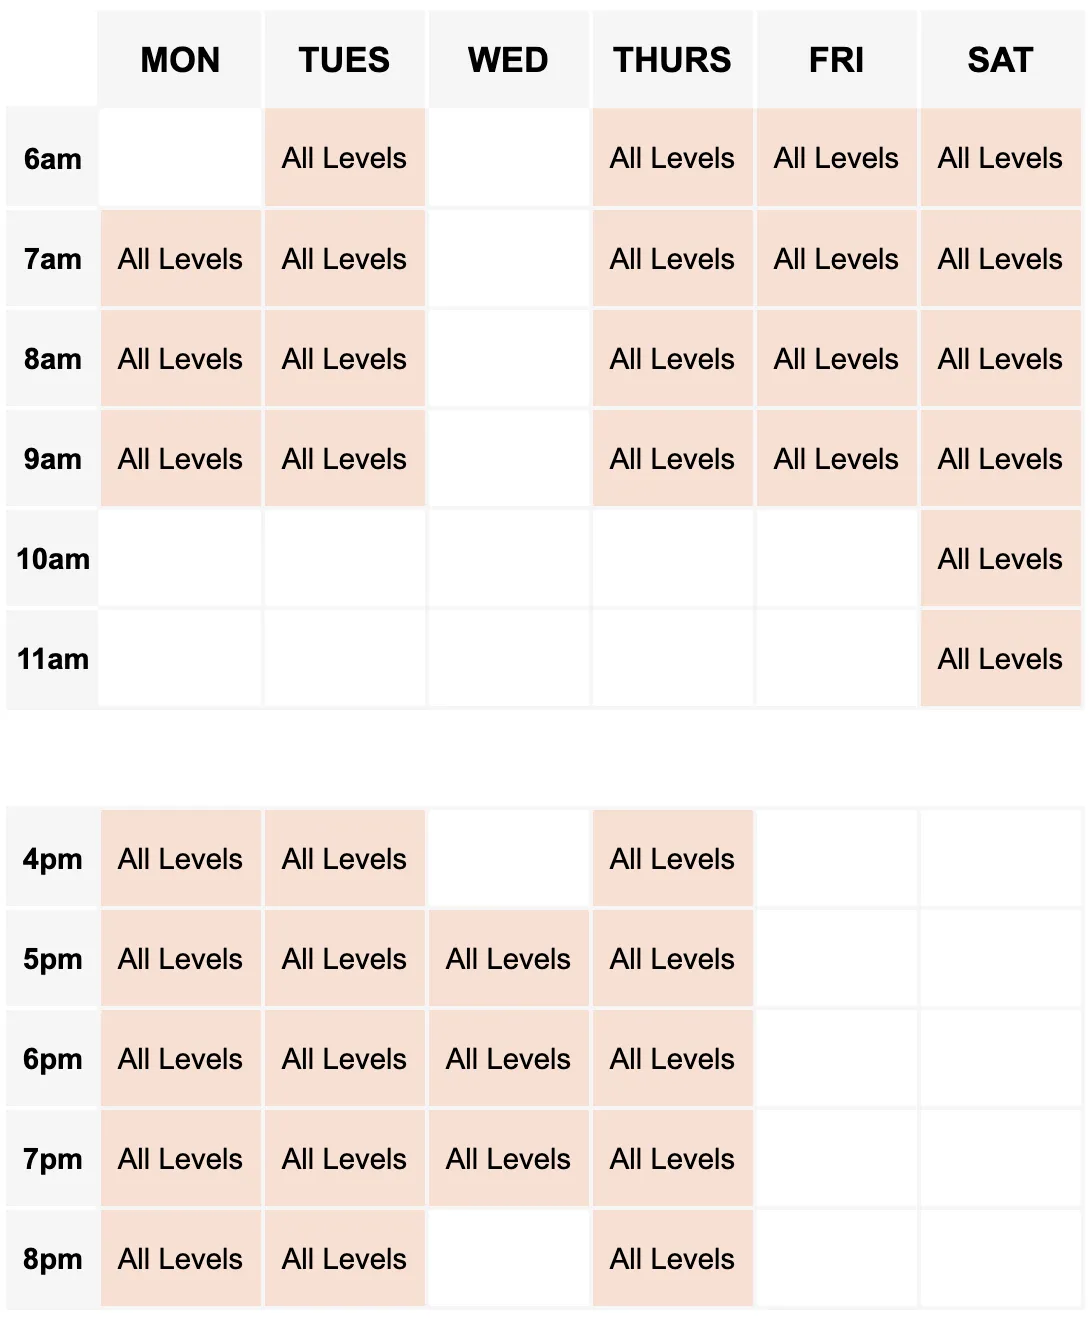Pick Wednesday 7pm All Levels session
The image size is (1090, 1318).
tap(508, 1159)
